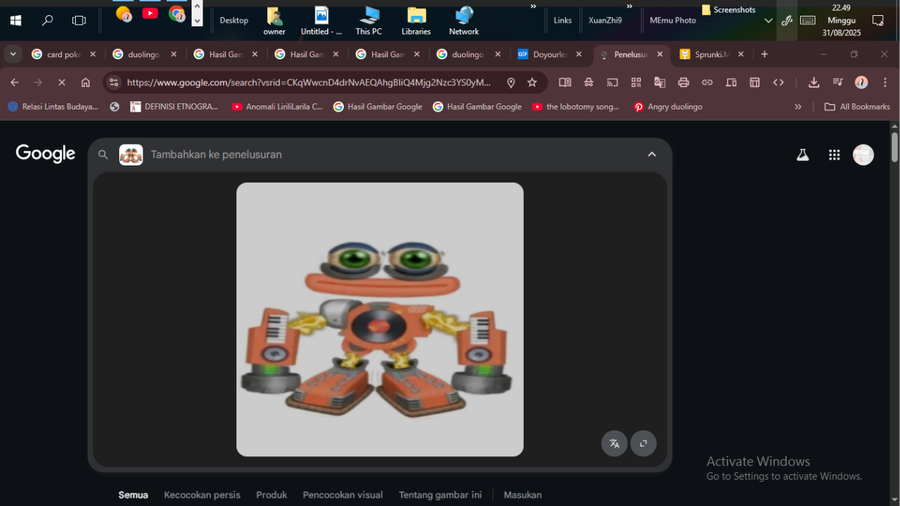Select the Produk results tab

click(271, 495)
